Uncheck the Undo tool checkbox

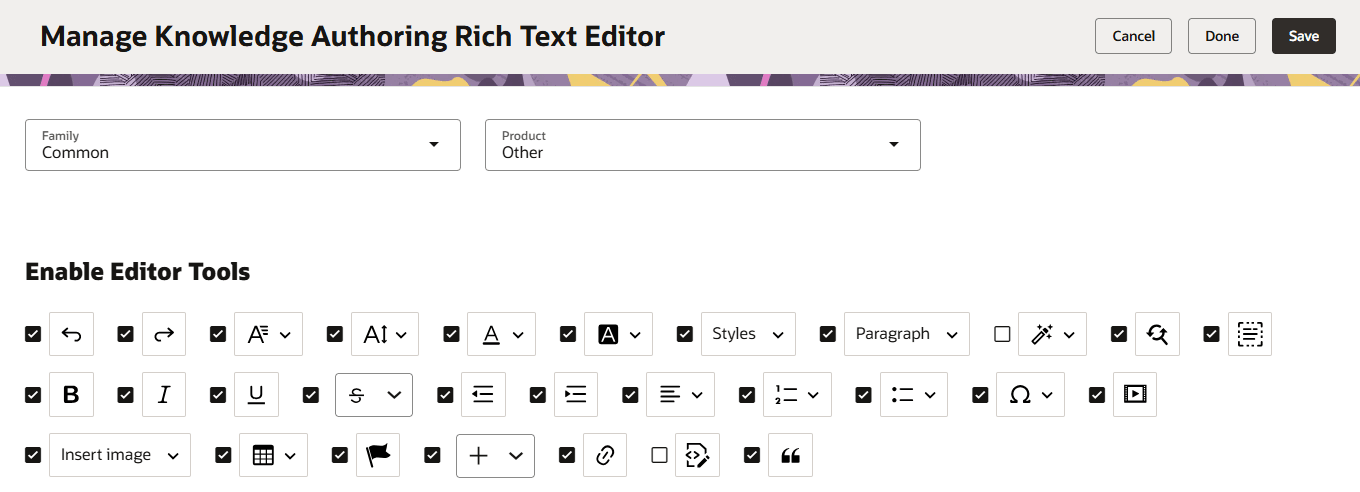coord(33,334)
